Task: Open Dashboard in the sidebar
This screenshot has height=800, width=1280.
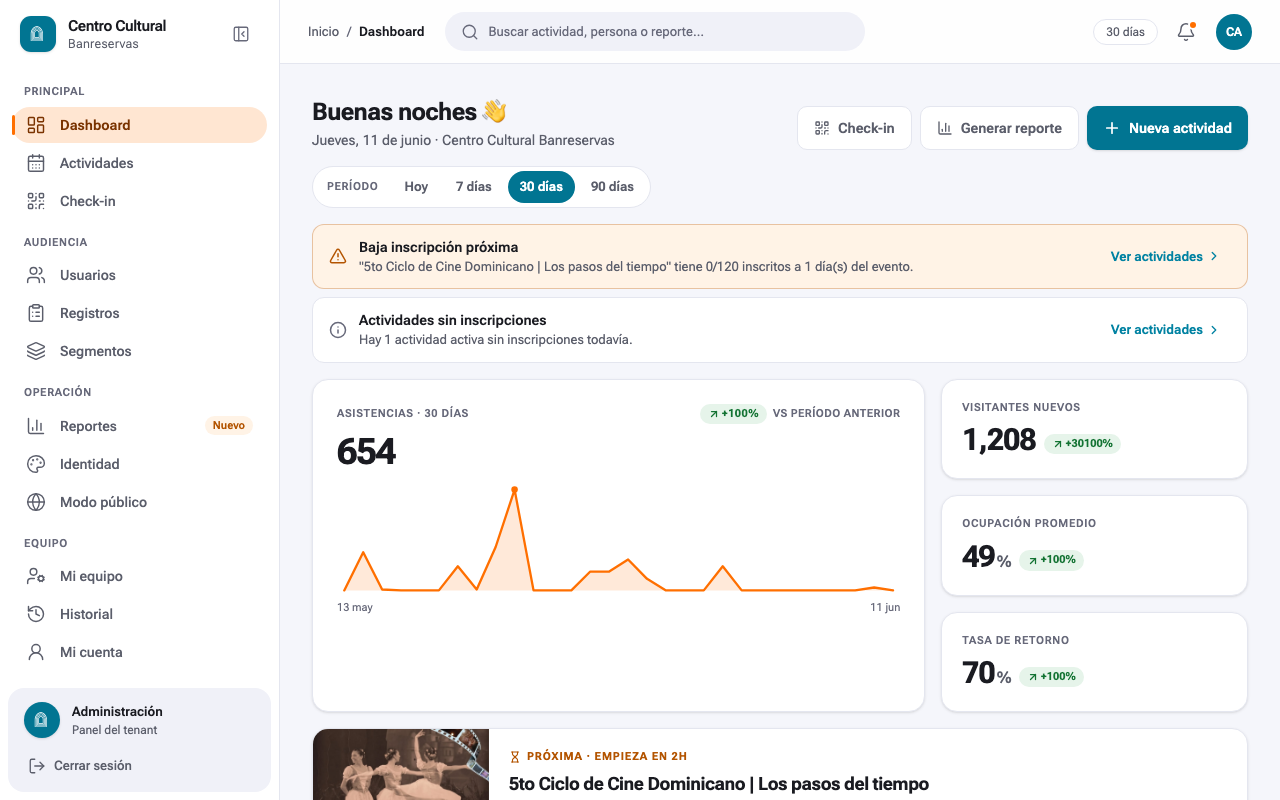Action: click(x=140, y=125)
